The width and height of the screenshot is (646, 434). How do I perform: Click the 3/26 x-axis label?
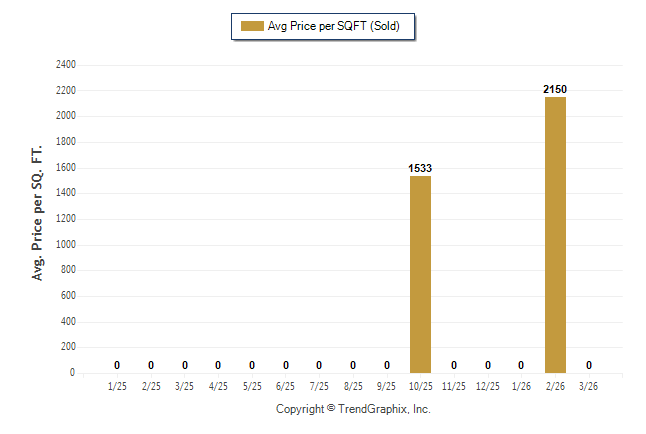589,386
